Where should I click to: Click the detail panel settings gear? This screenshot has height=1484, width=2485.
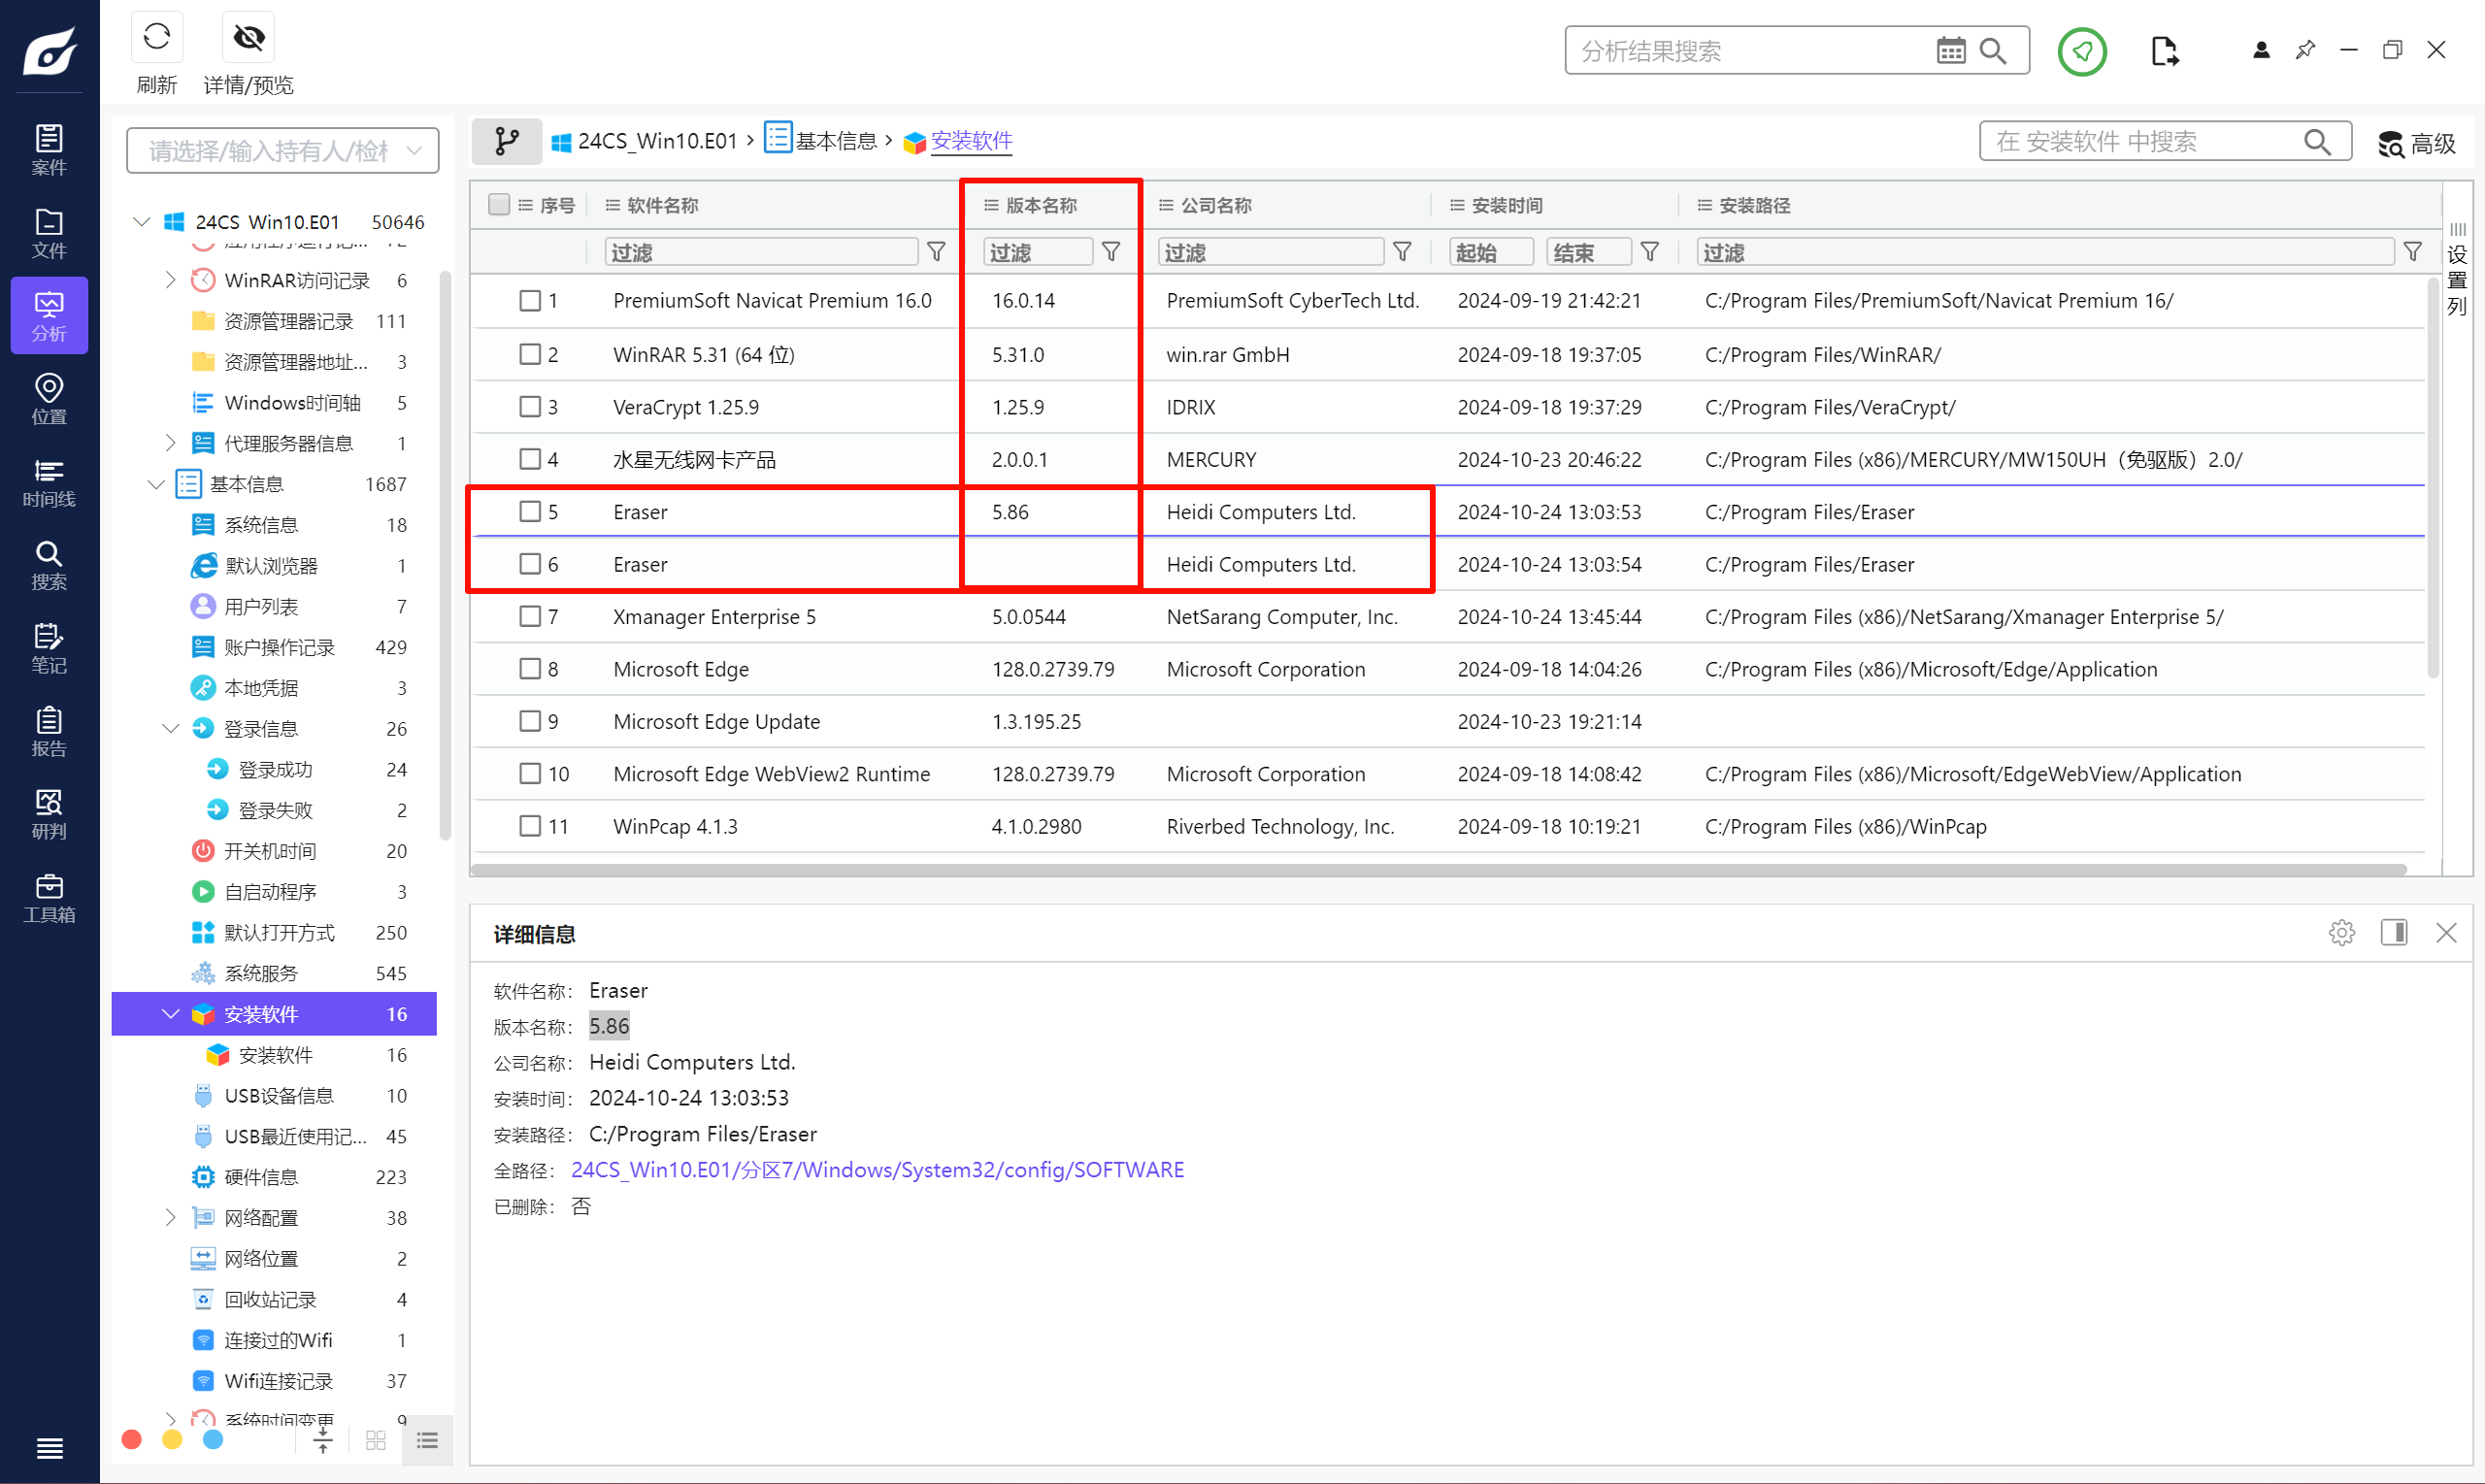point(2341,933)
